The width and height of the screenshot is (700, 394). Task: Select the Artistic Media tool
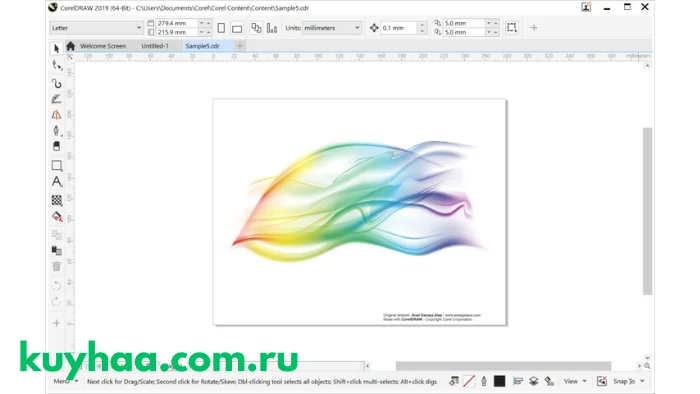(x=56, y=99)
